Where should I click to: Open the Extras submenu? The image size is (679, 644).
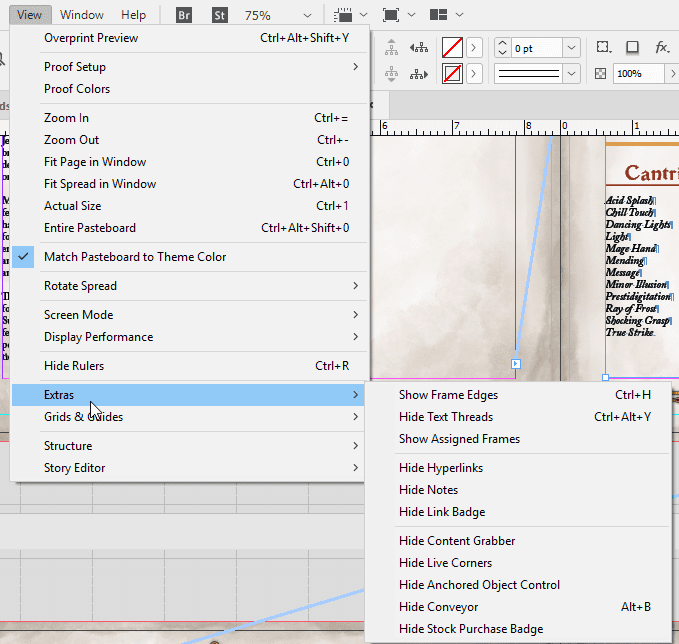pyautogui.click(x=188, y=395)
